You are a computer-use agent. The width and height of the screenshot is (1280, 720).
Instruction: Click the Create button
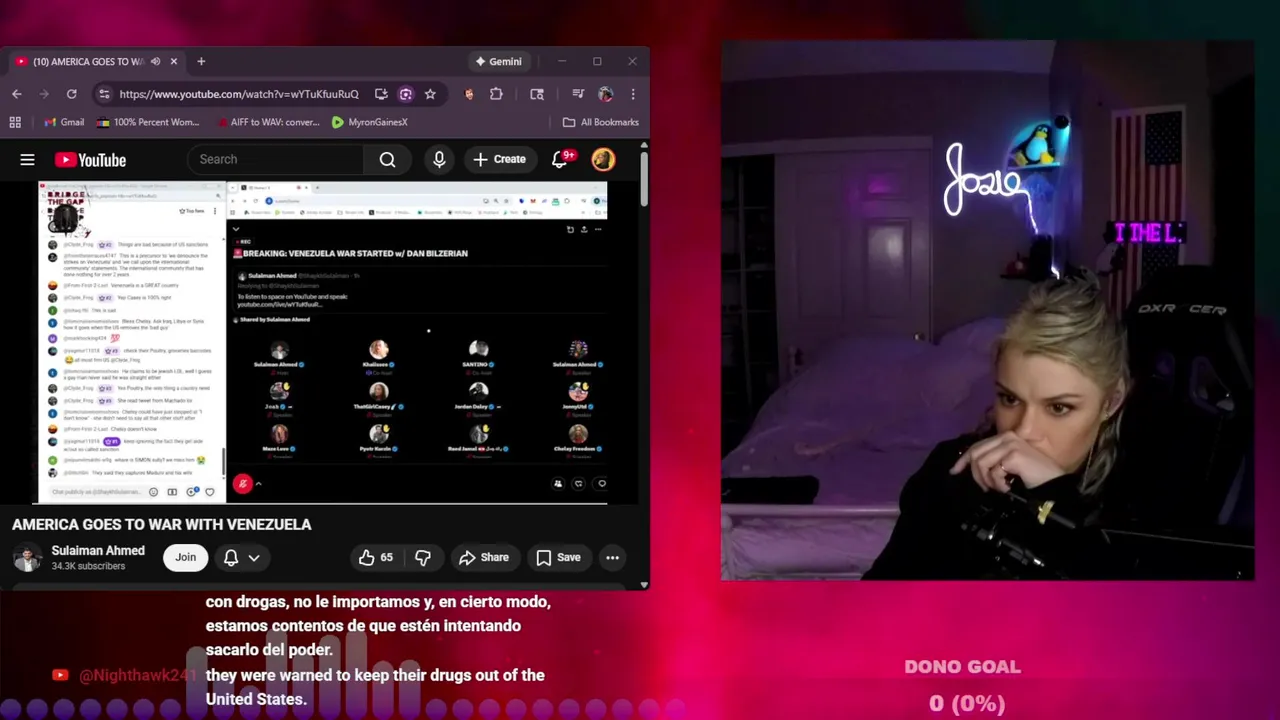(x=499, y=160)
